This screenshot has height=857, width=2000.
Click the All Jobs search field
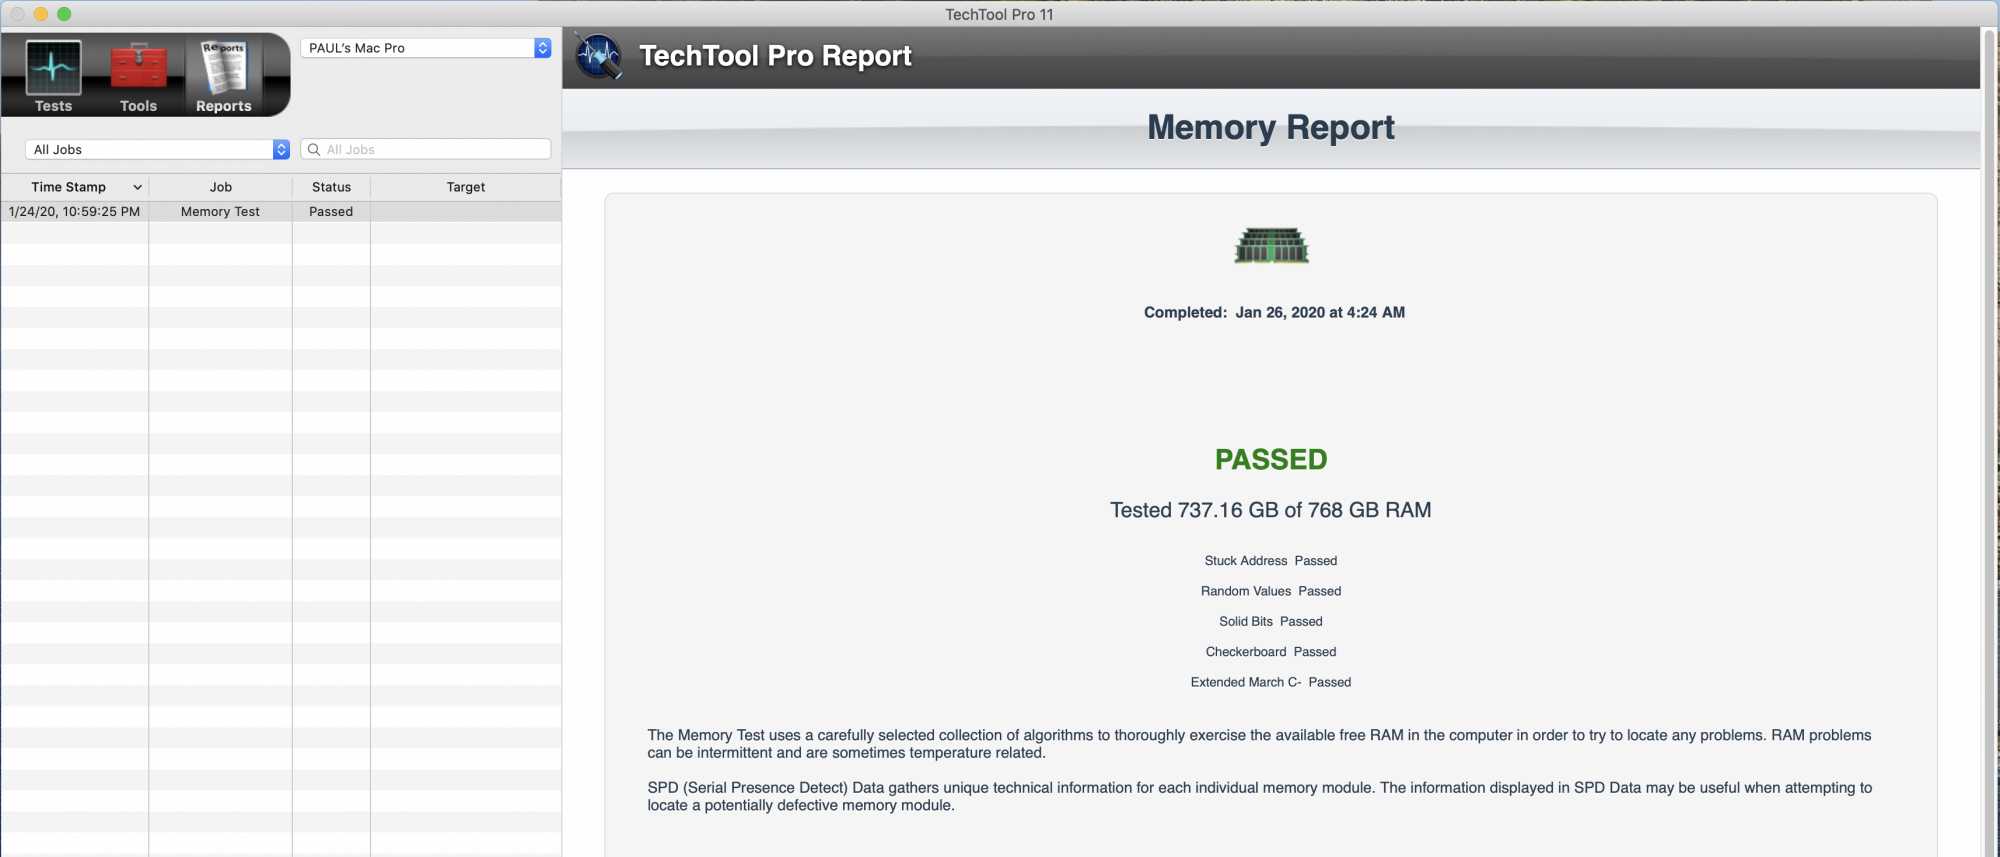pyautogui.click(x=426, y=149)
